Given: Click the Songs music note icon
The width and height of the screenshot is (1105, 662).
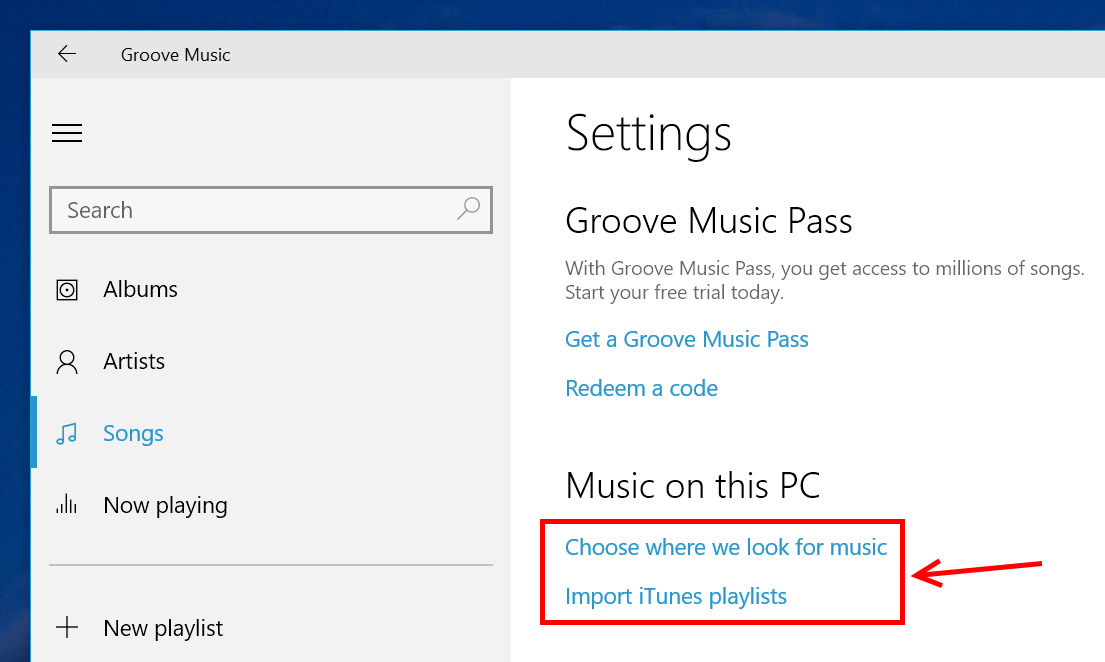Looking at the screenshot, I should [67, 434].
